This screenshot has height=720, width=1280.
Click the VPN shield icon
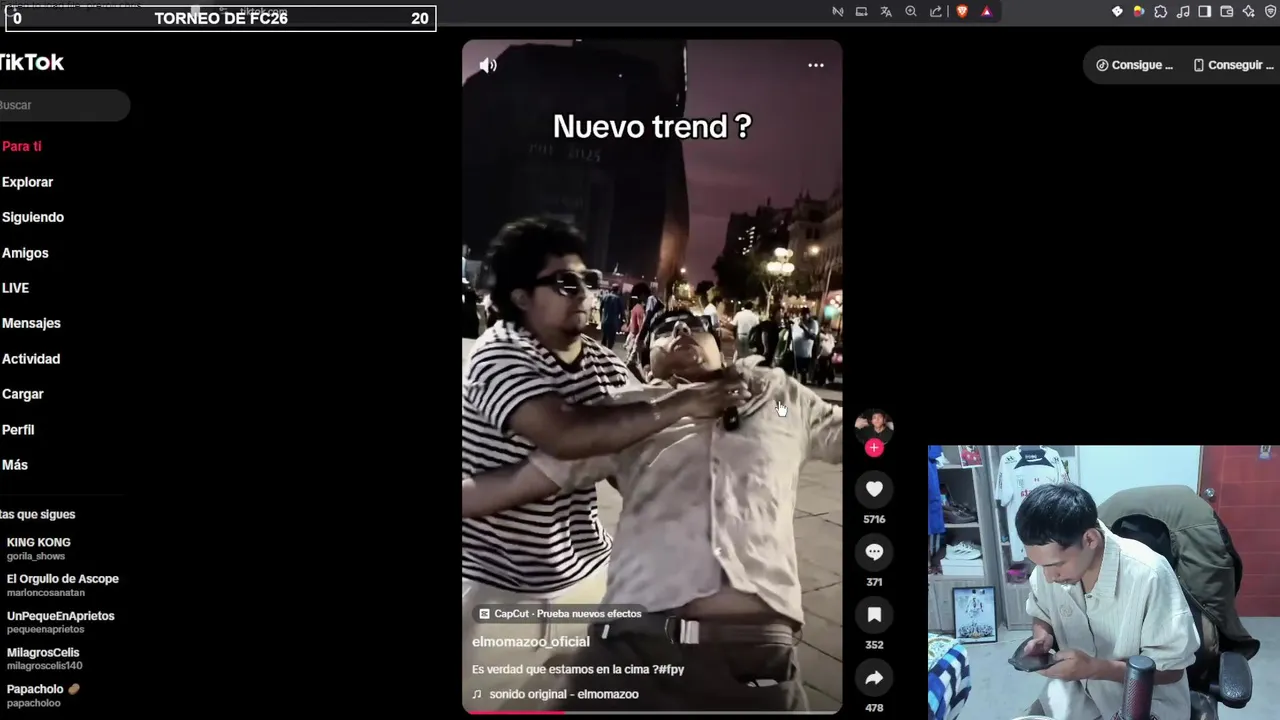tap(1271, 12)
